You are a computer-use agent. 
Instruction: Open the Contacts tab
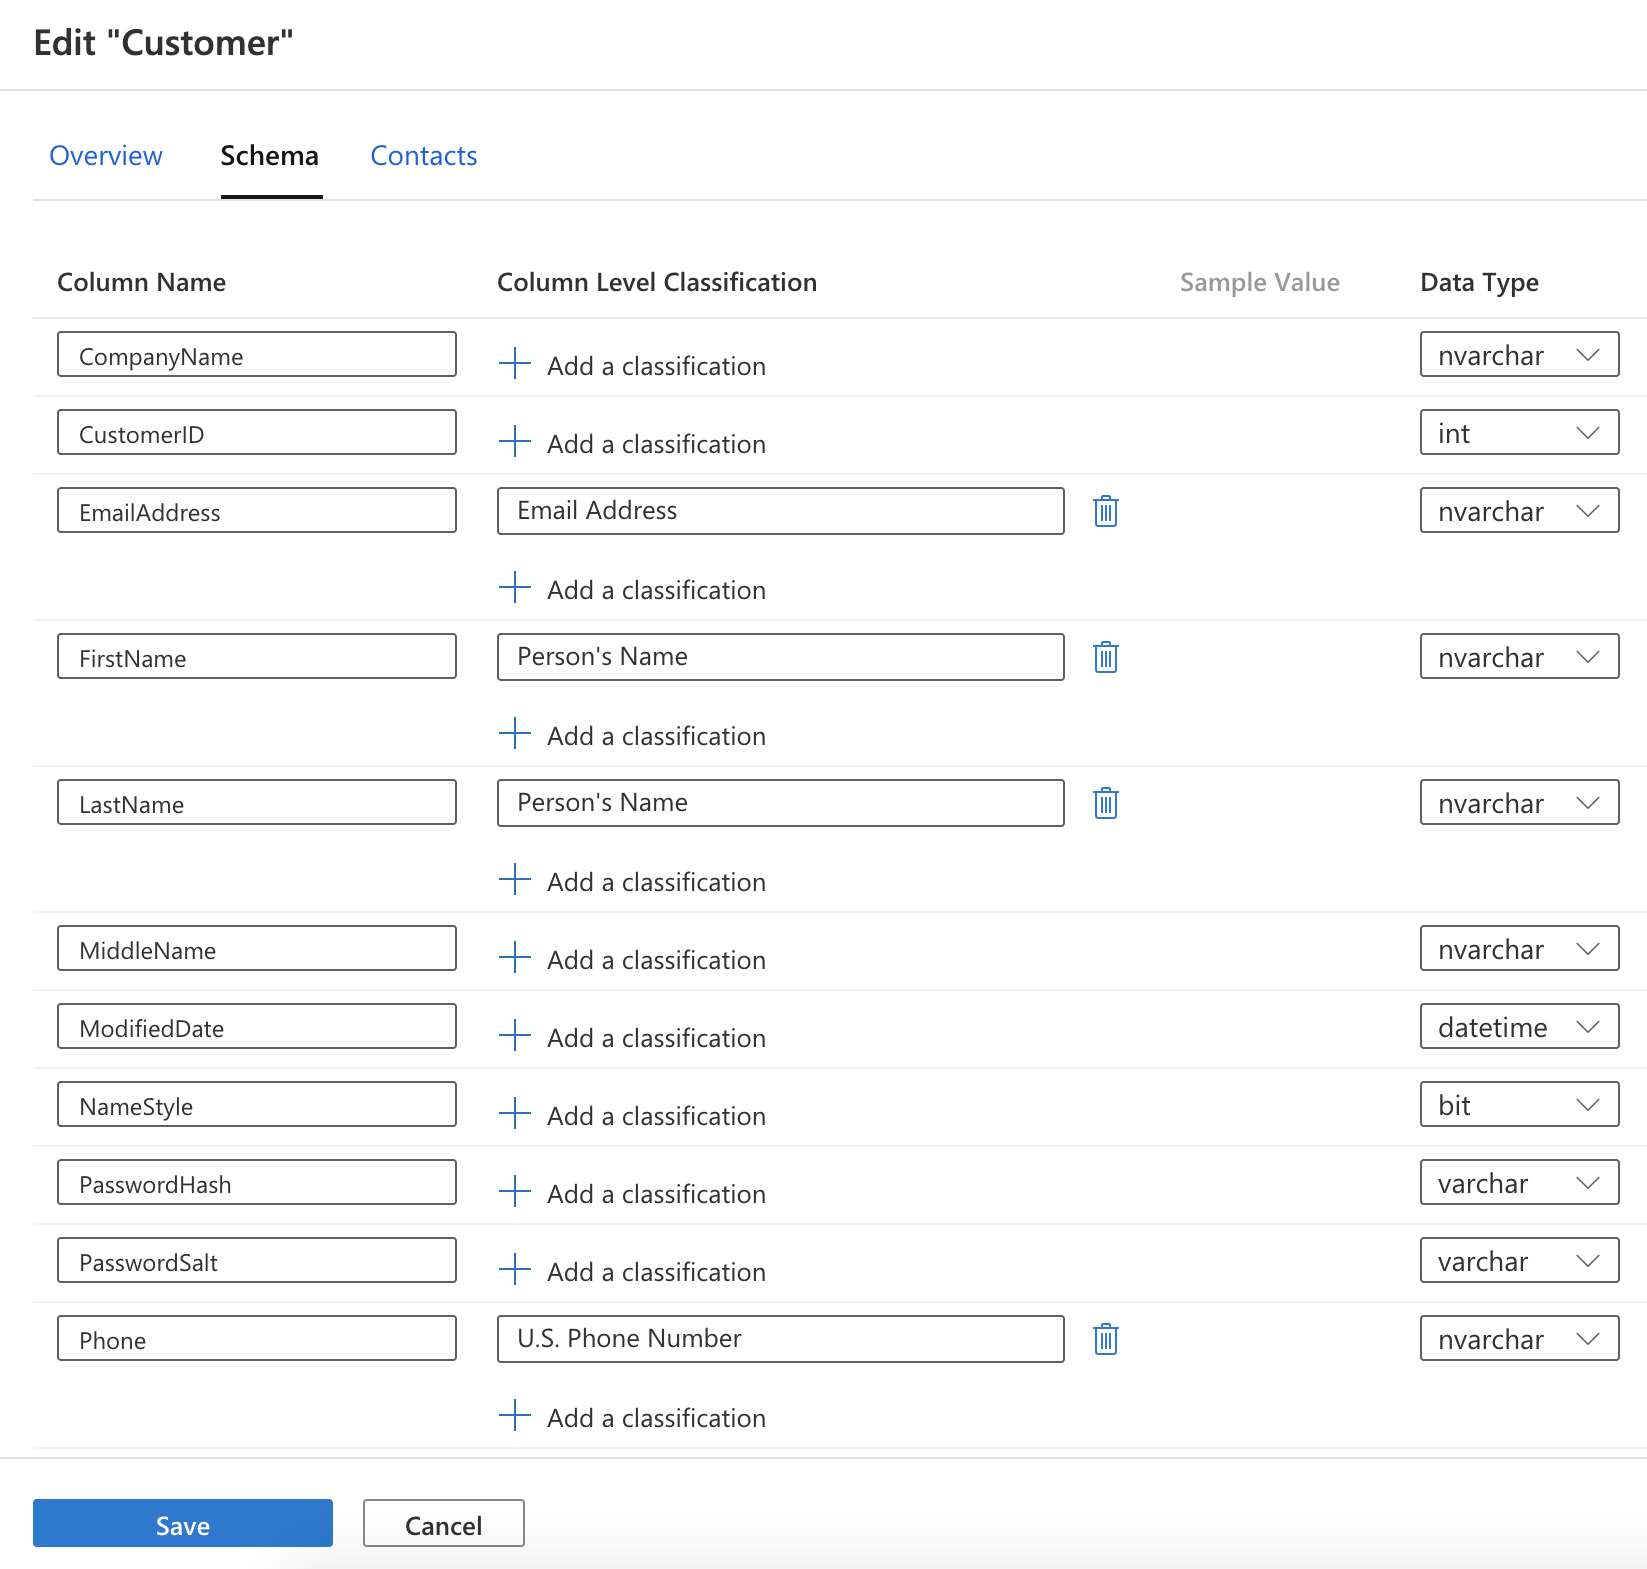click(423, 156)
